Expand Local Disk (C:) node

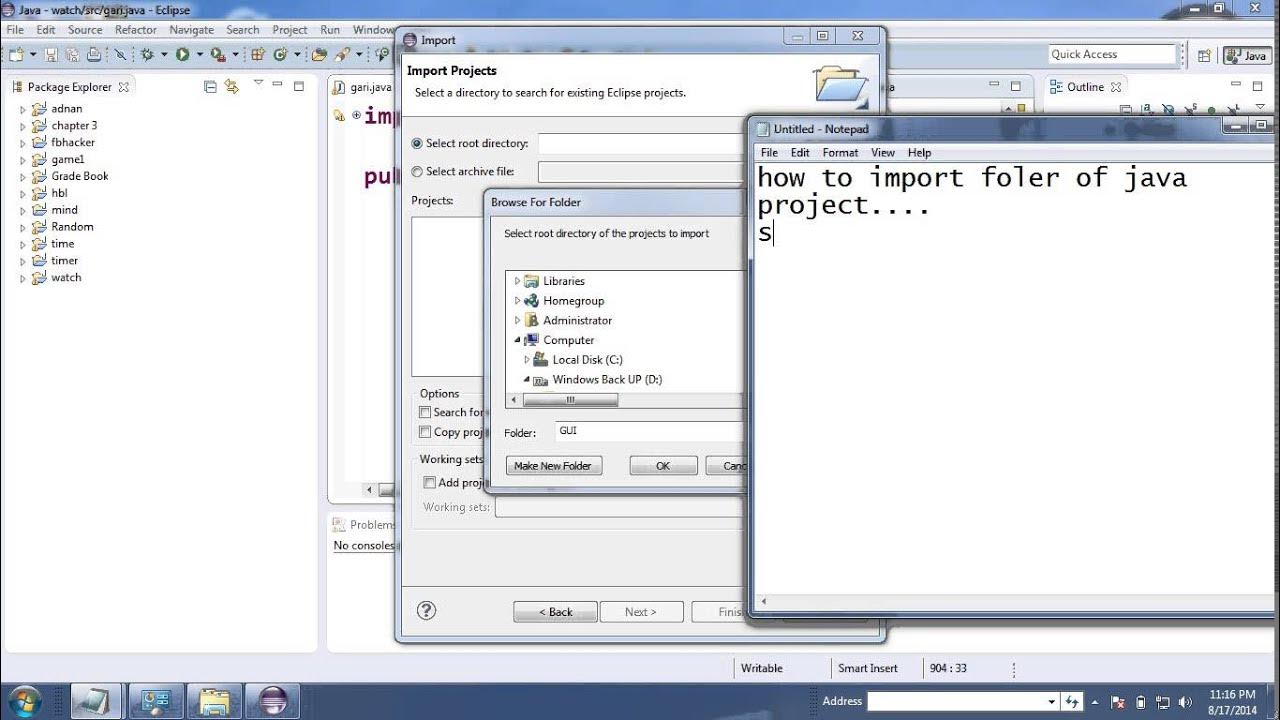527,360
